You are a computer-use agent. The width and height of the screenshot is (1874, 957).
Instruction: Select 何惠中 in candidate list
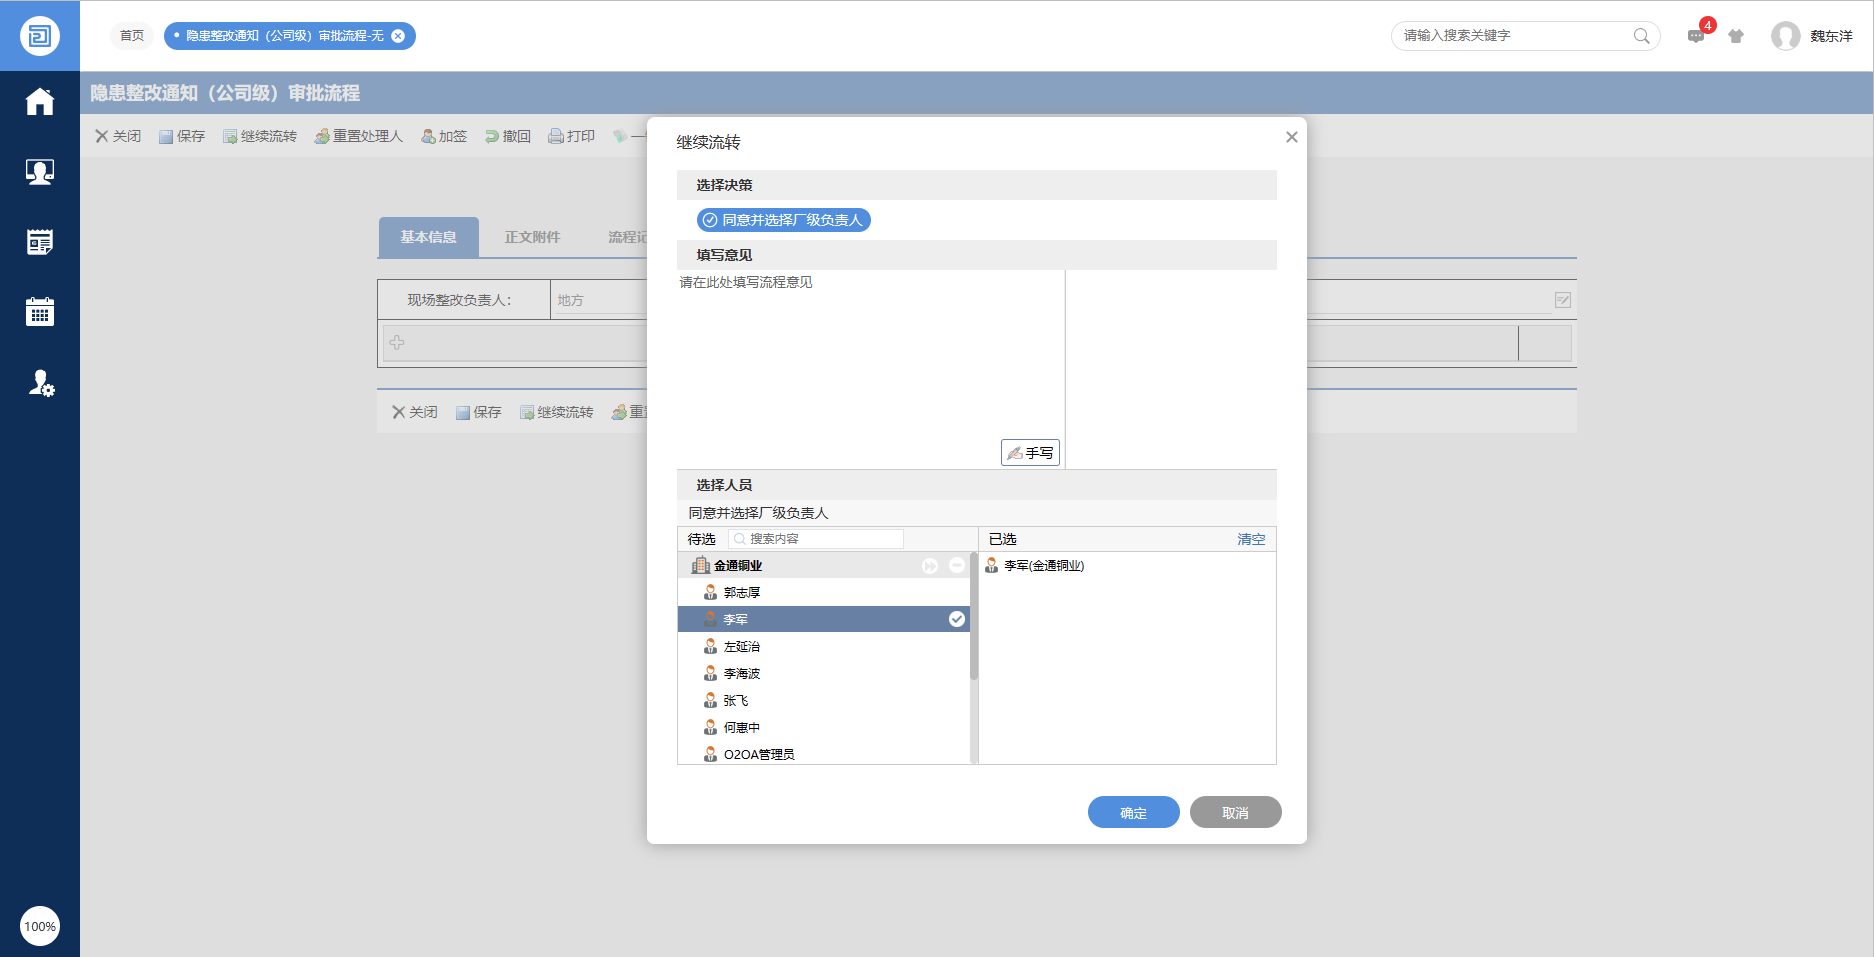click(x=824, y=728)
